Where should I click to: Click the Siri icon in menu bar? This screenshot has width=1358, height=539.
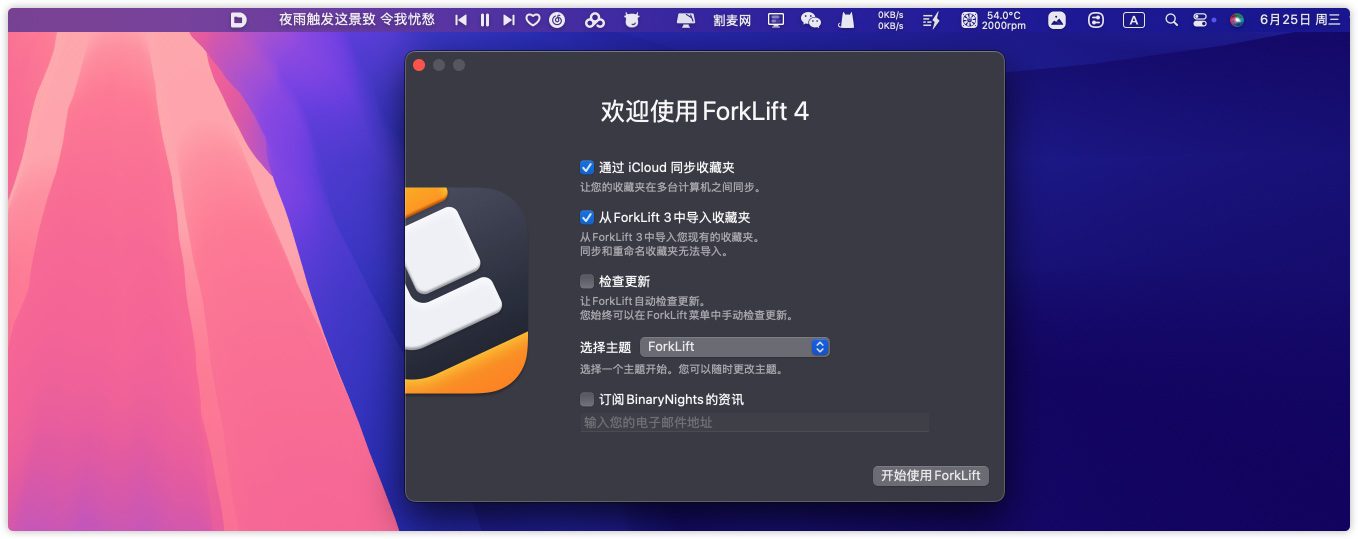(1237, 20)
